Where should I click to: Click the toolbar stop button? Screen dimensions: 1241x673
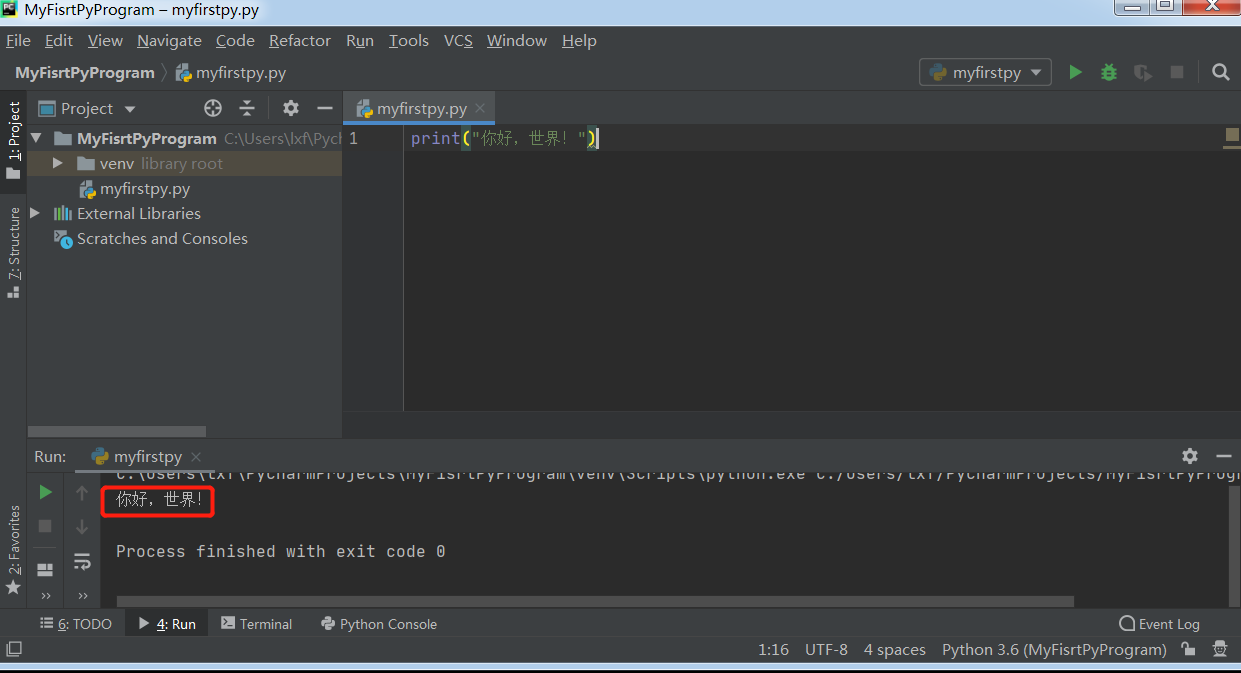tap(1177, 72)
